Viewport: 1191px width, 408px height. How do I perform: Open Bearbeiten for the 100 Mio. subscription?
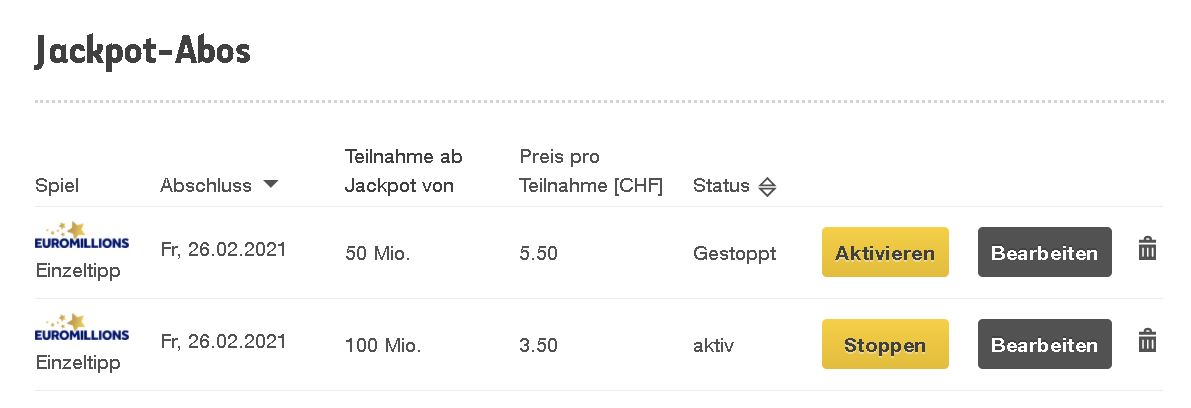point(1044,345)
